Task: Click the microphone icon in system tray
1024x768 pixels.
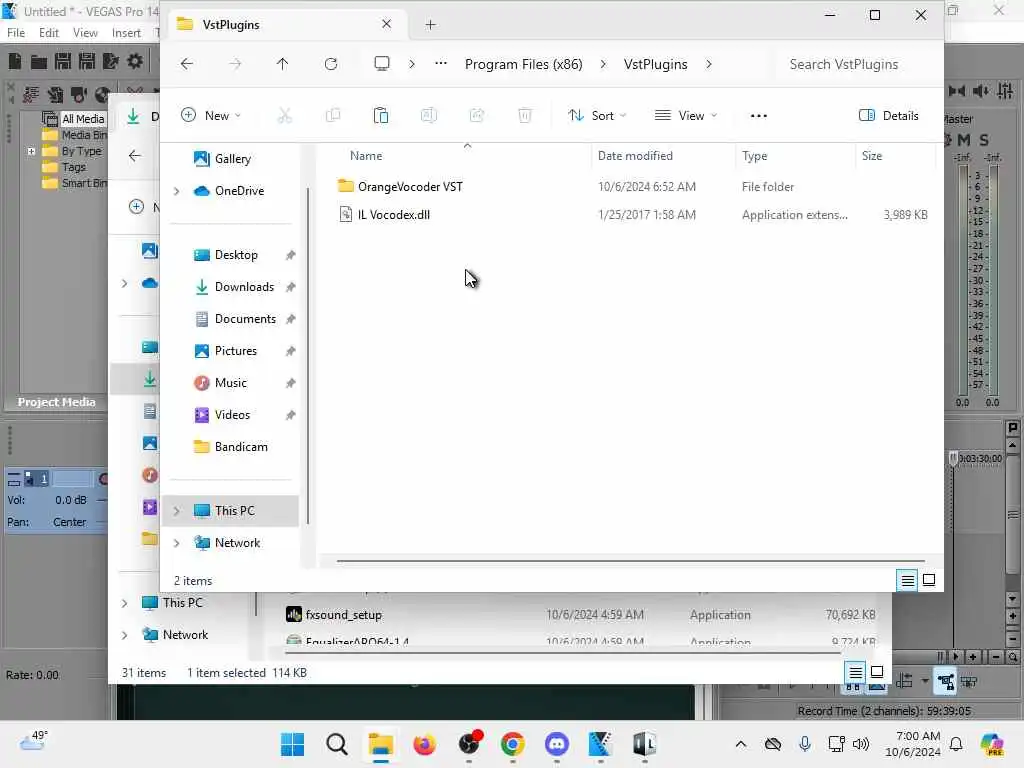Action: [x=805, y=744]
